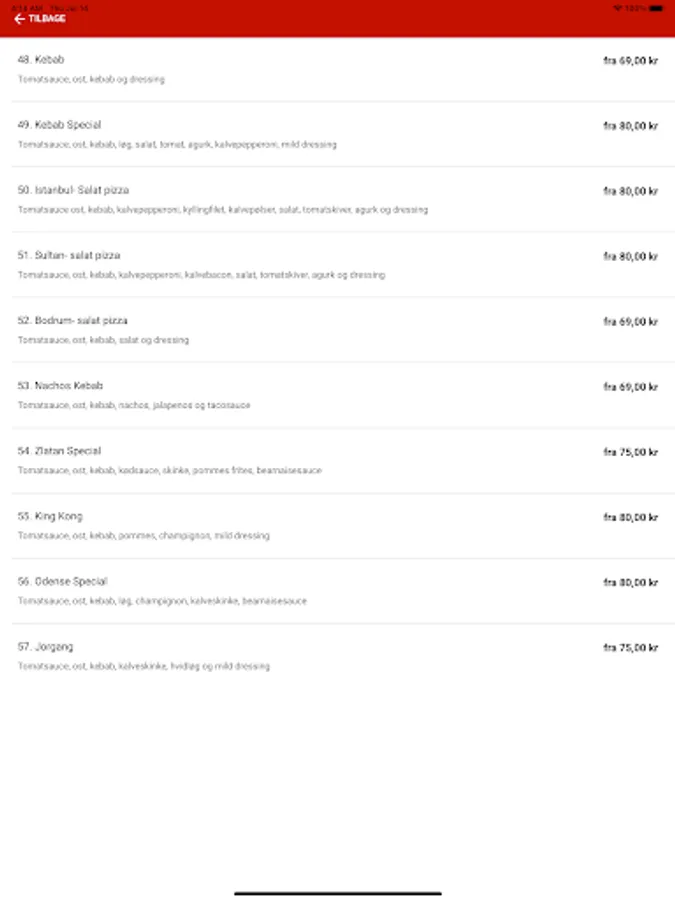Go back via TILBAGE label

tap(46, 19)
